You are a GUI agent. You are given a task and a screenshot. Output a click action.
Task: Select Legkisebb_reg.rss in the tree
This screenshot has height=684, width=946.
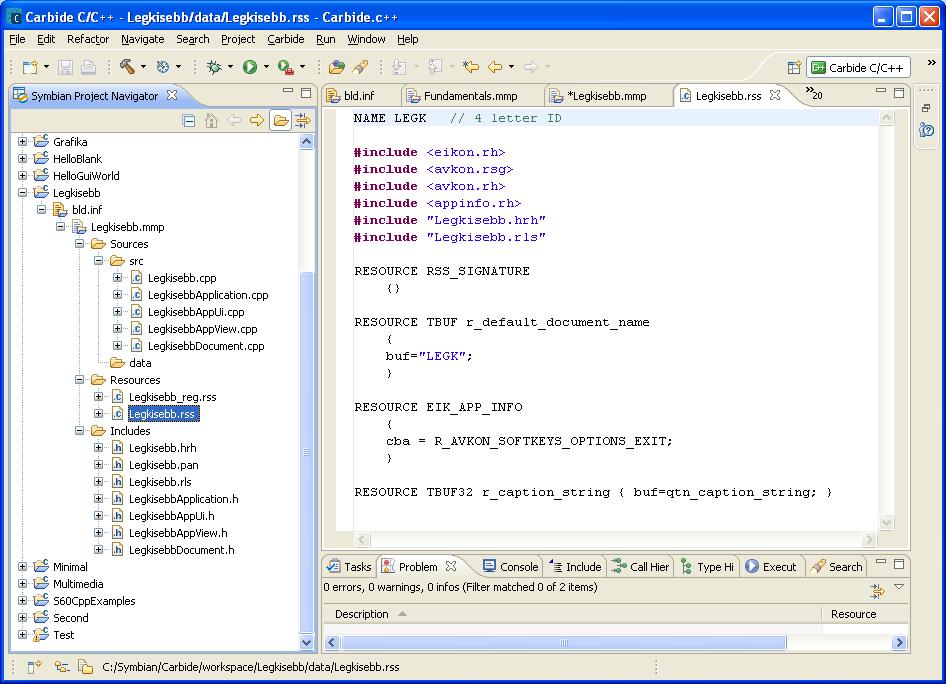[173, 397]
